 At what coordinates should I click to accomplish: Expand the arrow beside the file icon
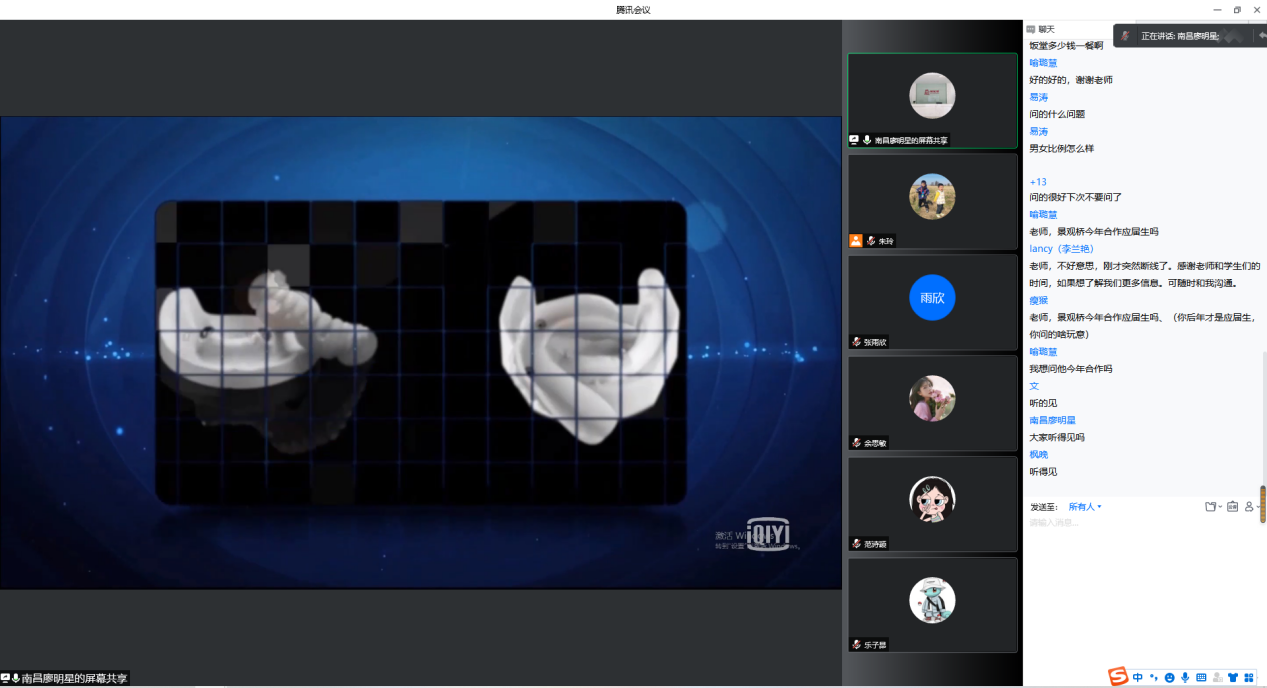tap(1221, 507)
